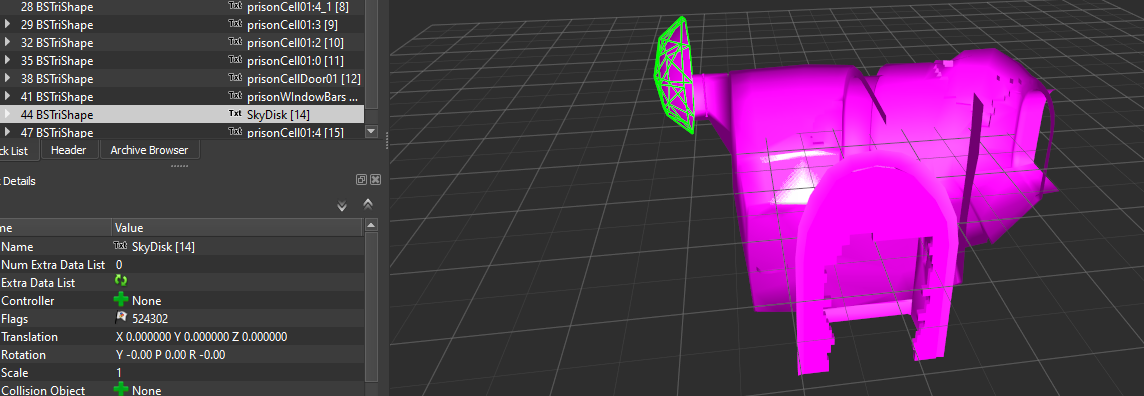The width and height of the screenshot is (1144, 396).
Task: Expand the selected 44 BSTriShape node
Action: [7, 114]
